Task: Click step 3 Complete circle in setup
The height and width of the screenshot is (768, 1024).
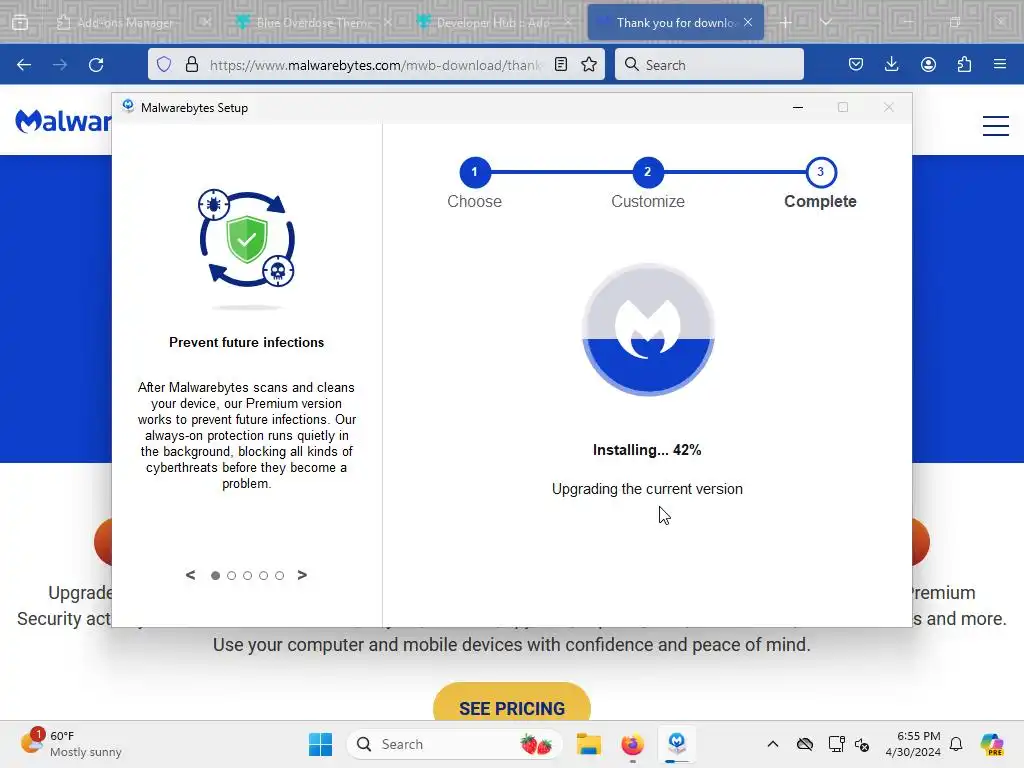Action: [x=821, y=172]
